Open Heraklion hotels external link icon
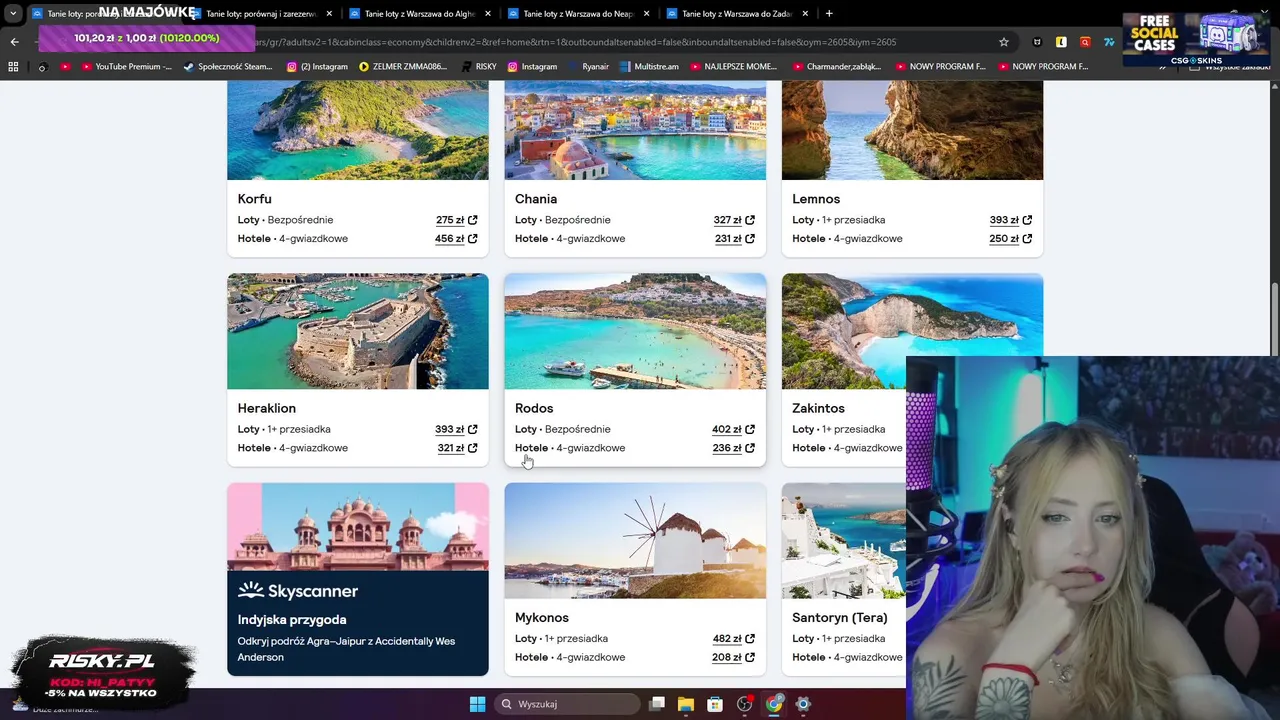Screen dimensions: 1280x720 pyautogui.click(x=473, y=448)
